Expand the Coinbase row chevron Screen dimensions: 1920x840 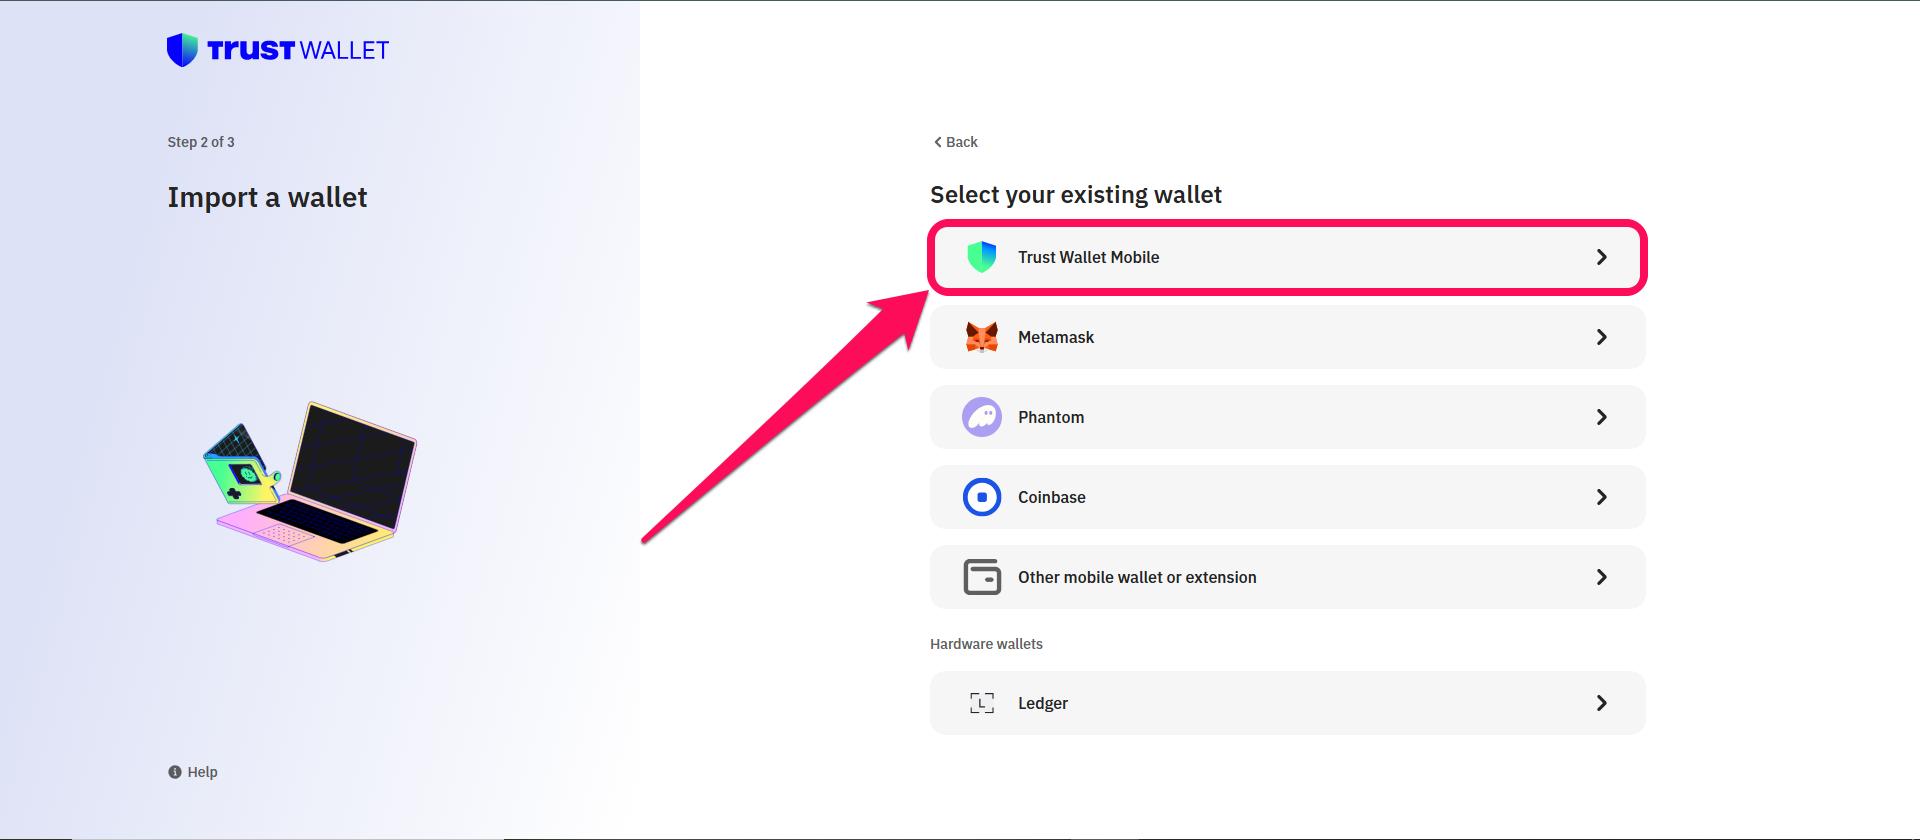click(x=1602, y=497)
